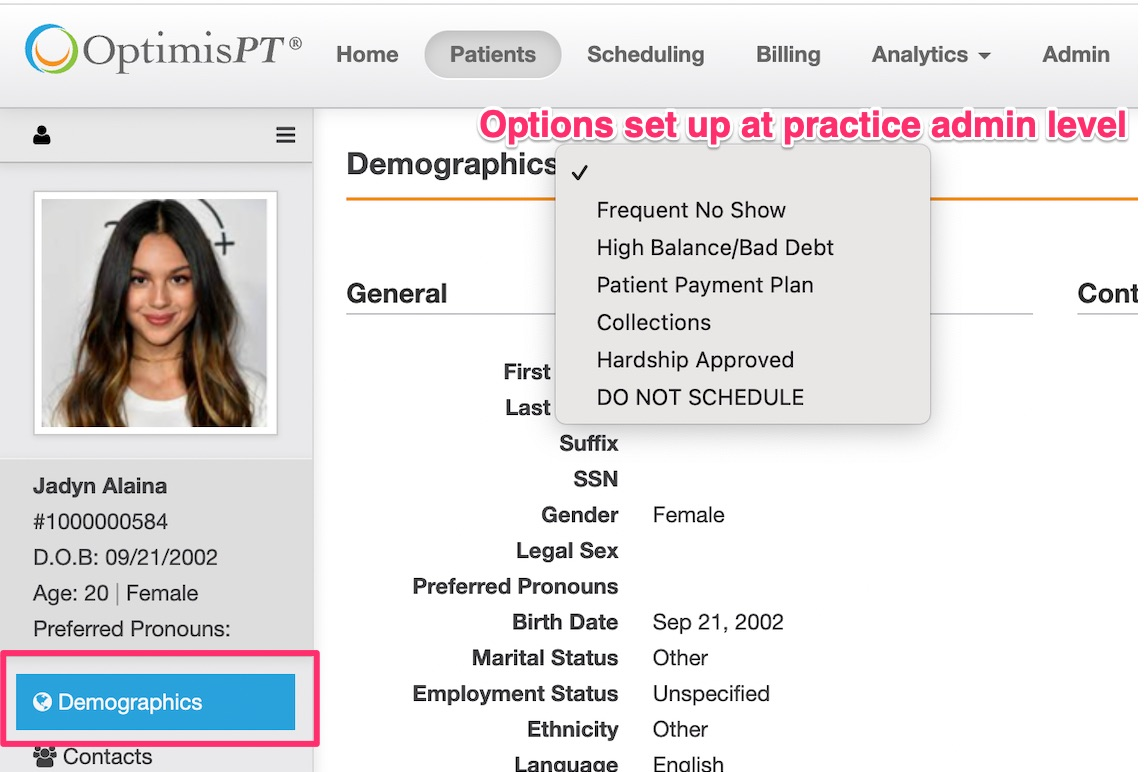Viewport: 1144px width, 772px height.
Task: Choose Frequent No Show option
Action: click(x=691, y=210)
